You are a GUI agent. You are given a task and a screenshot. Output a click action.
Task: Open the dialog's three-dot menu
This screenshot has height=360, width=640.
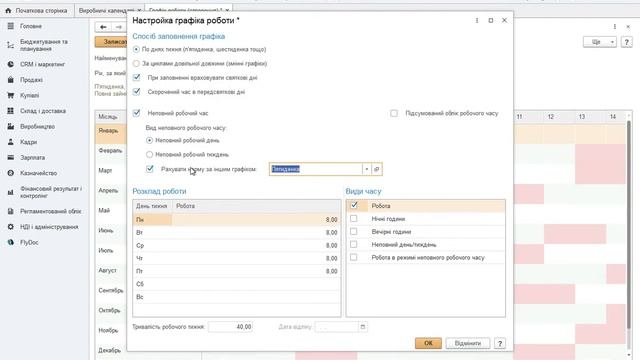[477, 20]
